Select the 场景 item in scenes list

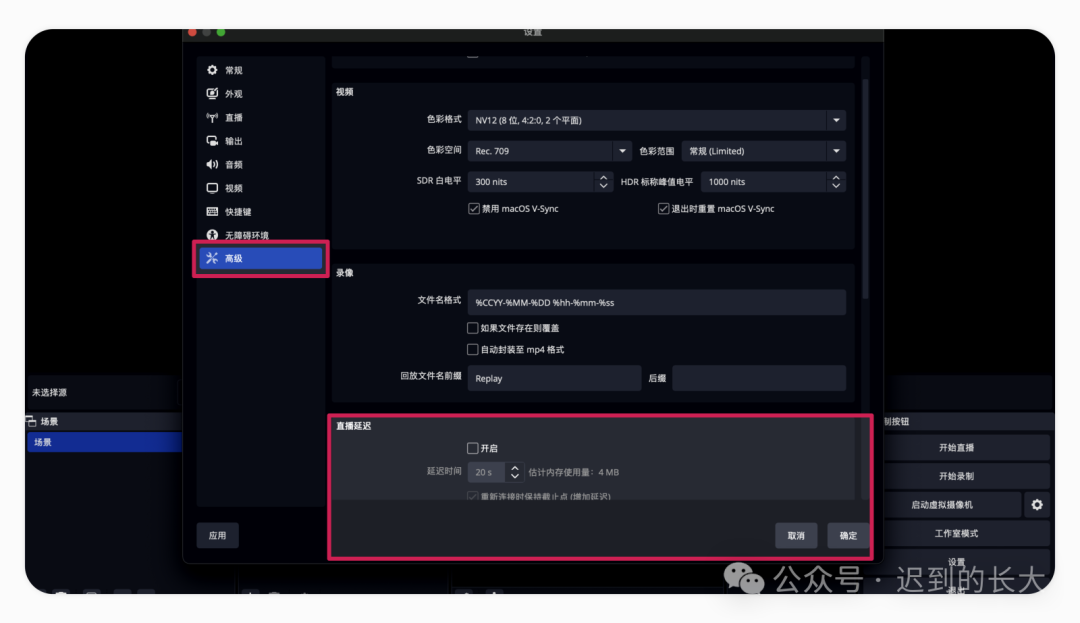(x=104, y=442)
